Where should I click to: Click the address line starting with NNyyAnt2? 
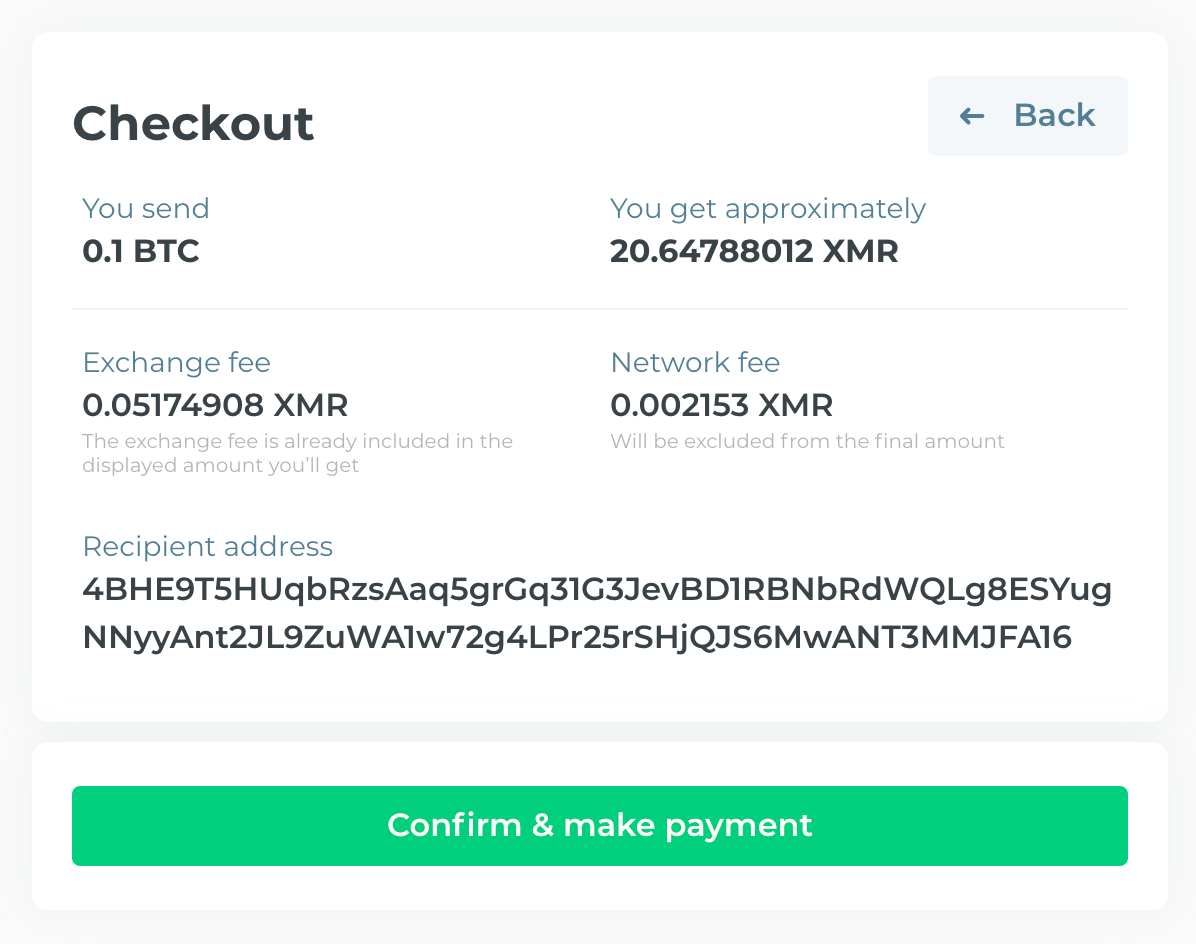577,637
